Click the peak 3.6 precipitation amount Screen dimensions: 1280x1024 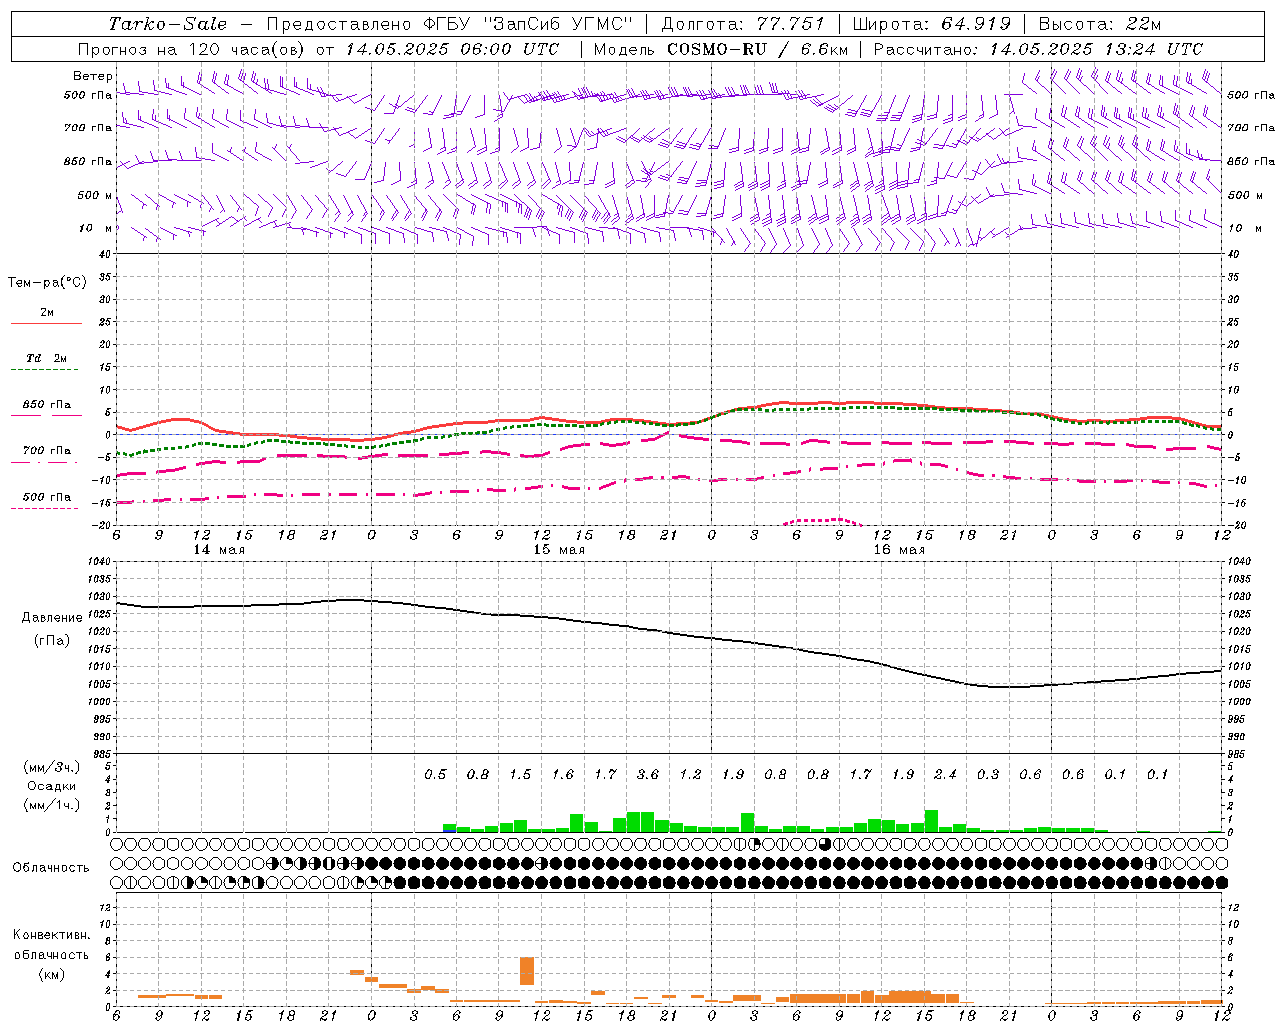coord(648,775)
